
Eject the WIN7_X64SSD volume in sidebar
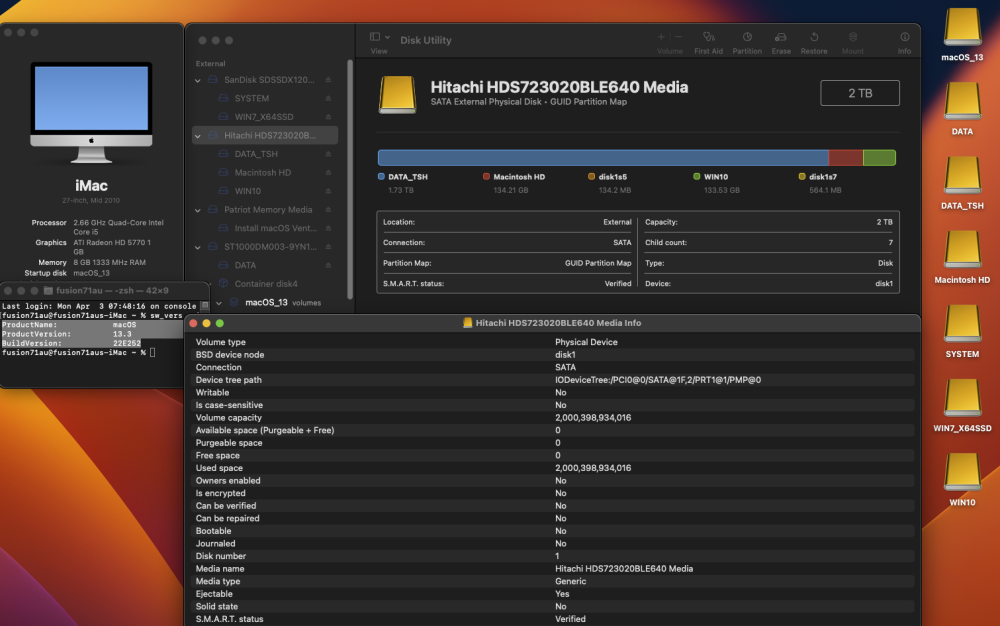pyautogui.click(x=328, y=117)
